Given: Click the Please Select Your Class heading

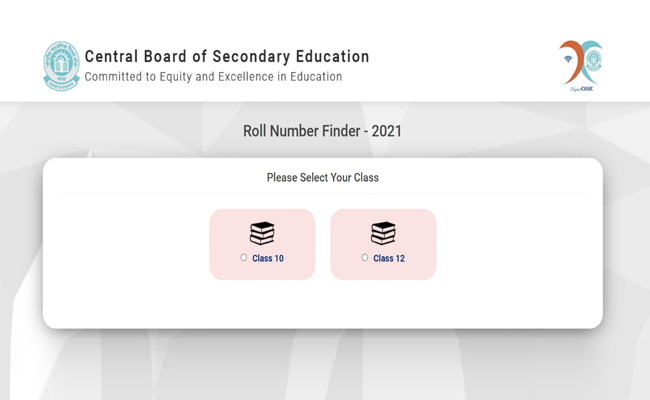Looking at the screenshot, I should [322, 178].
